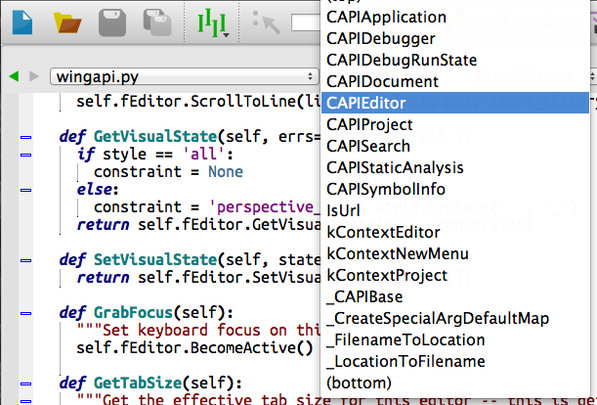Select _LocationToFilename in the symbol menu
Image resolution: width=597 pixels, height=405 pixels.
coord(455,362)
